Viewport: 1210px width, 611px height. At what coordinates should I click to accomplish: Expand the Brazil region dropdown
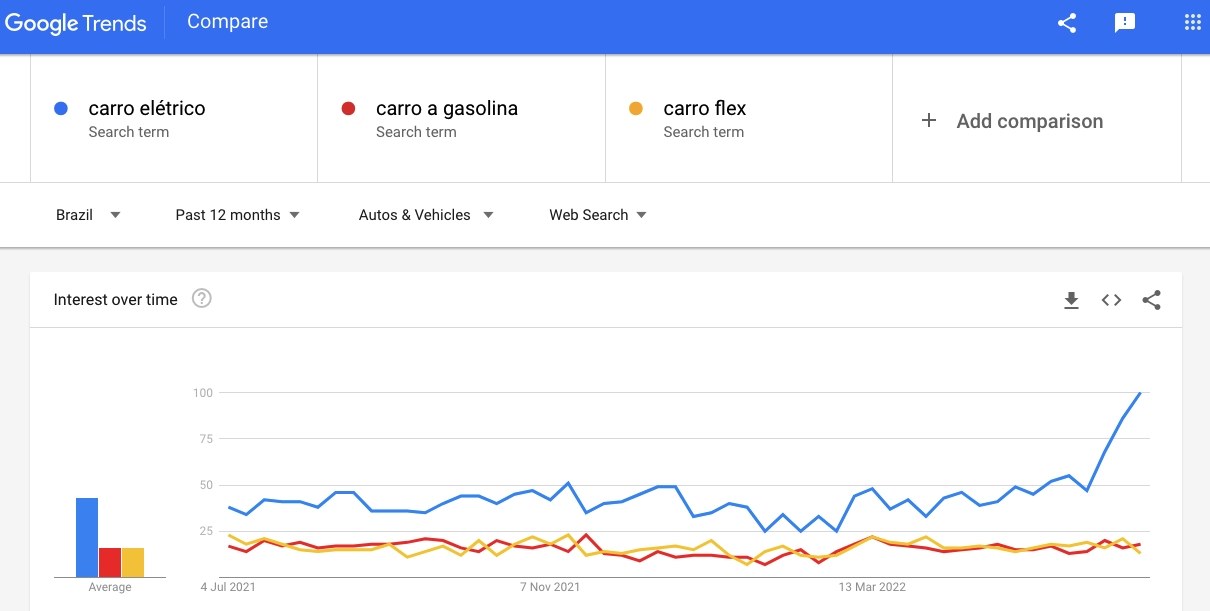(88, 215)
